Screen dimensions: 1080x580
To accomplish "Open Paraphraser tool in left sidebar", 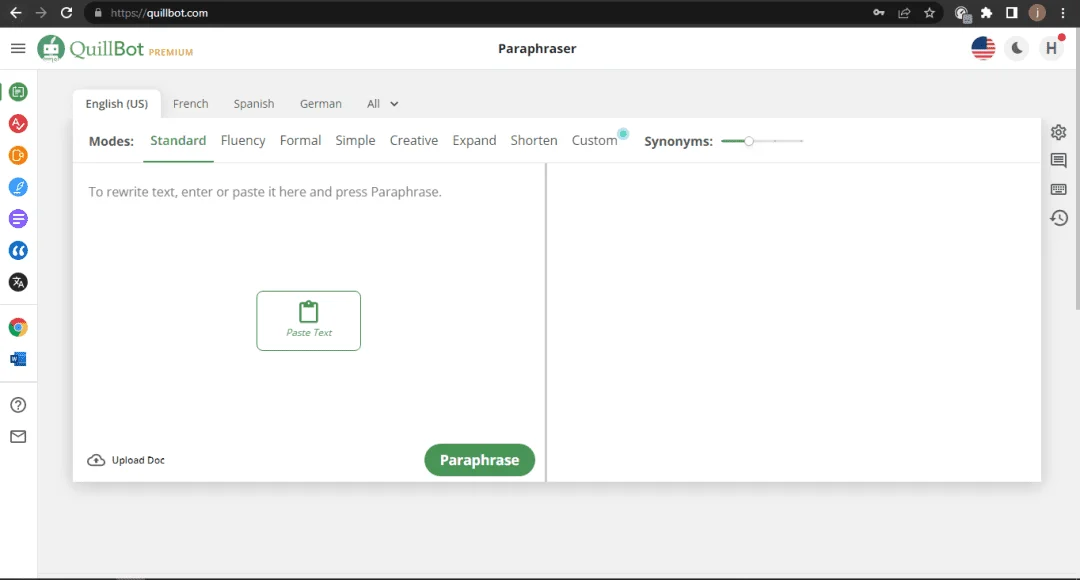I will [x=19, y=92].
